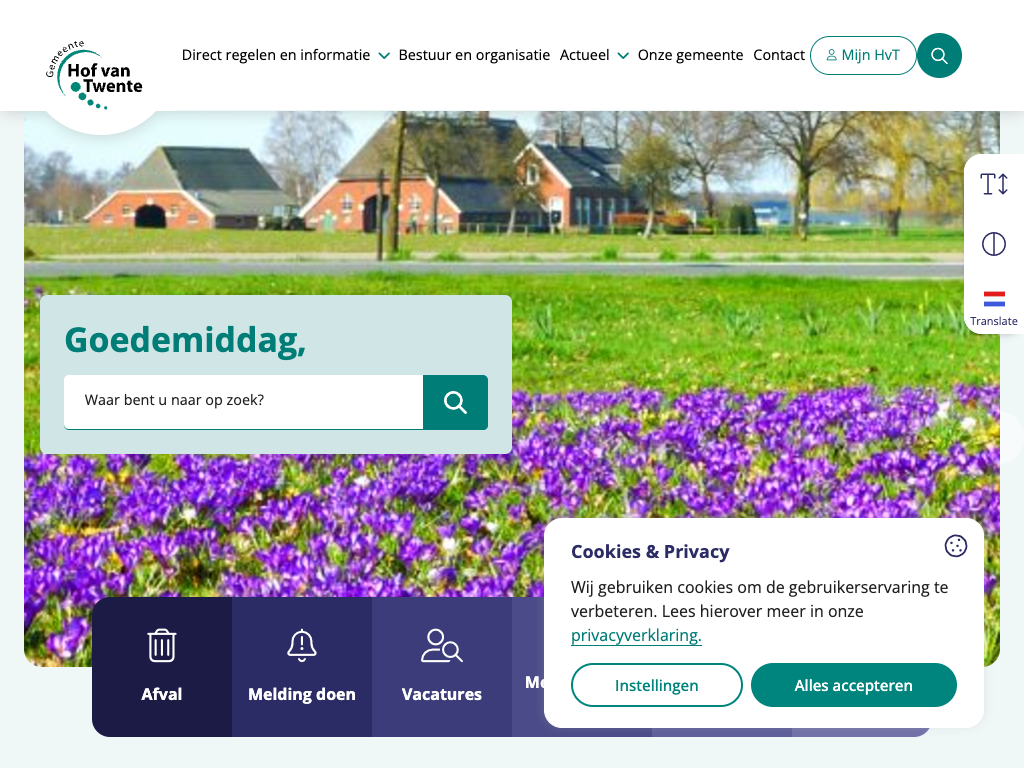Follow the privacyverklaring link
Screen dimensions: 1024x768
(636, 636)
